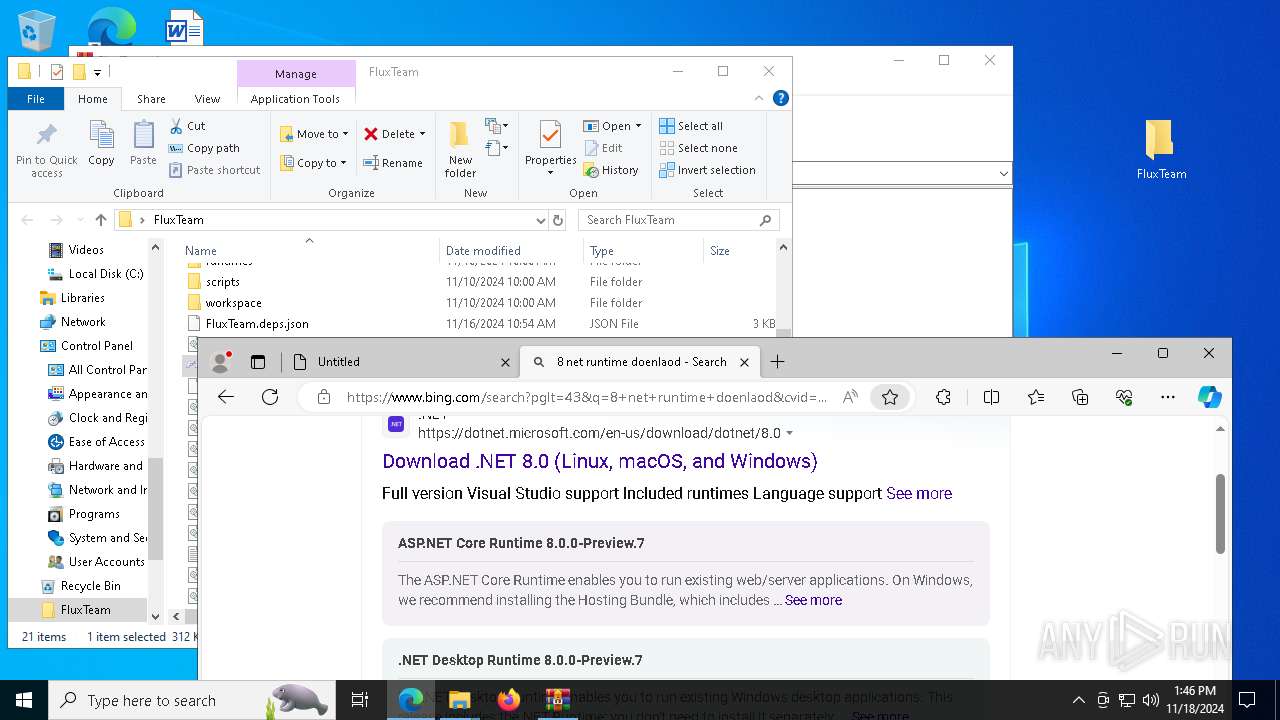The image size is (1280, 720).
Task: Open Network in navigation pane
Action: [x=83, y=322]
